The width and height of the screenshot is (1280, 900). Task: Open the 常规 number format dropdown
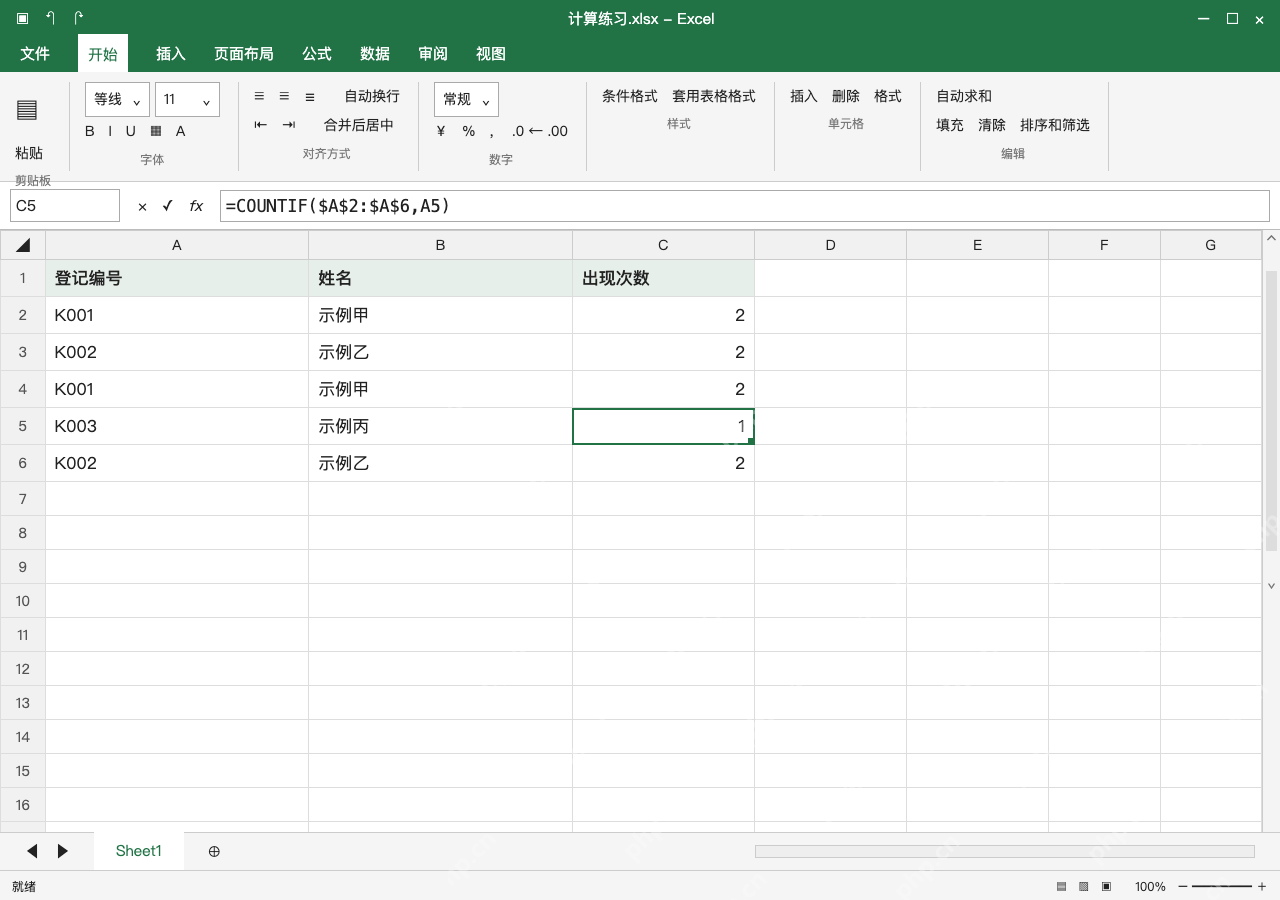coord(466,99)
